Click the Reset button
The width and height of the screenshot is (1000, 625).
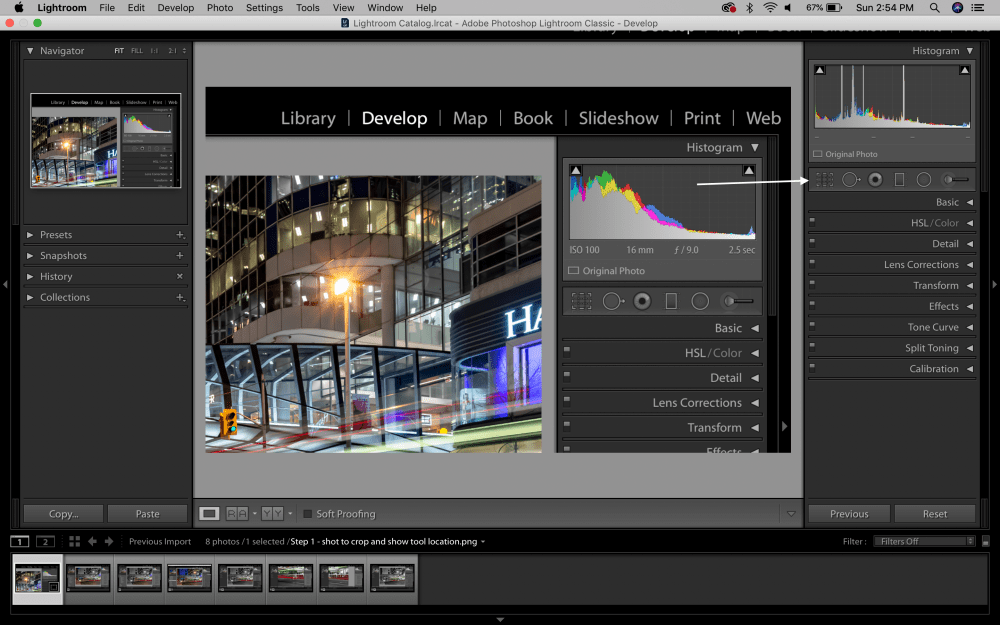(x=935, y=514)
